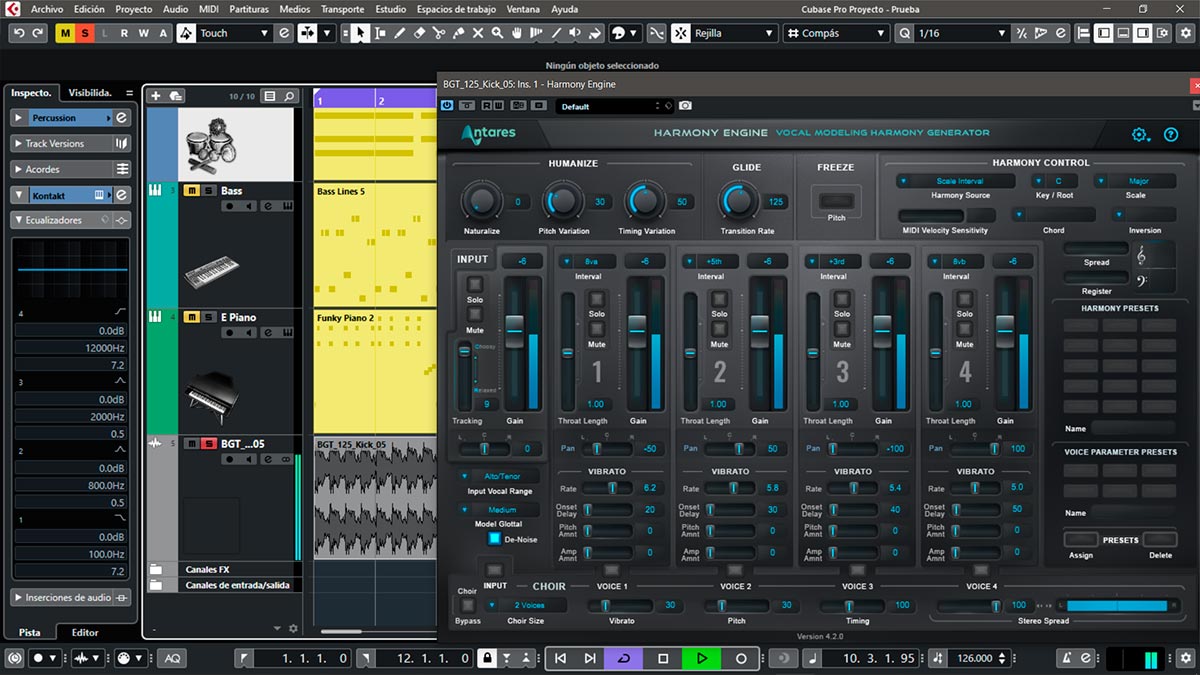
Task: Switch to the Editor tab
Action: 85,632
